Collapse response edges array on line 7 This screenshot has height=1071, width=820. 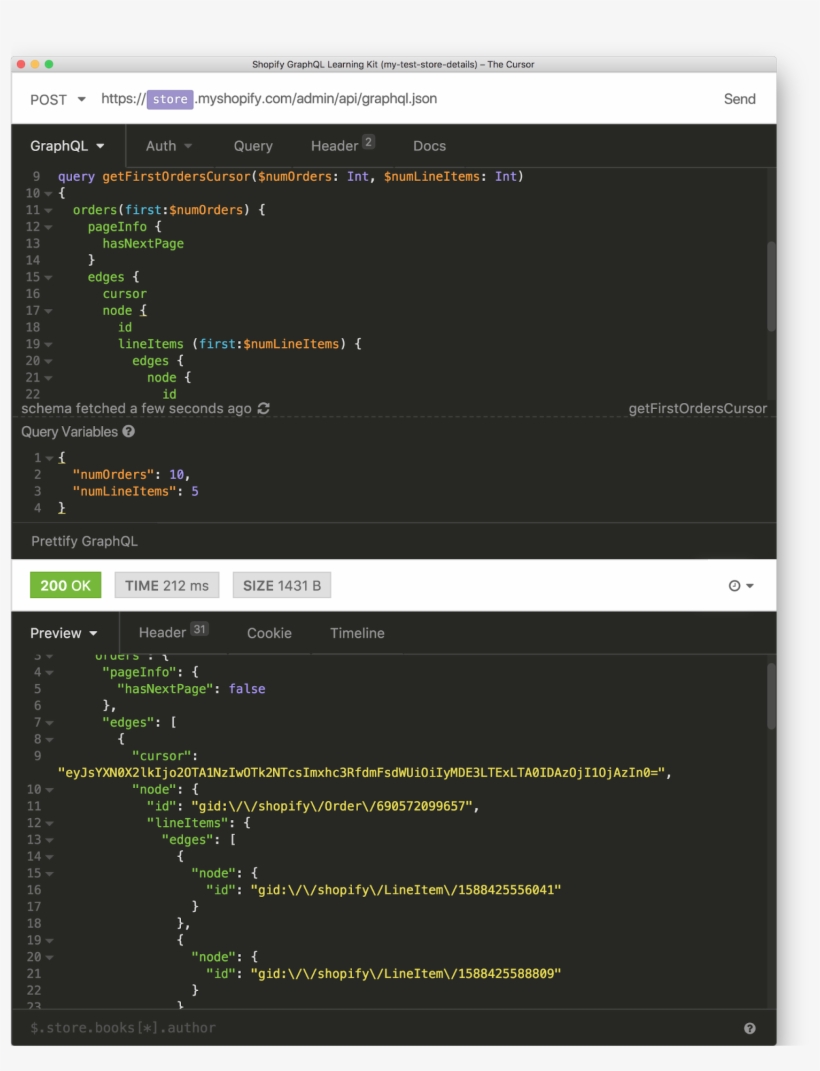pos(48,723)
